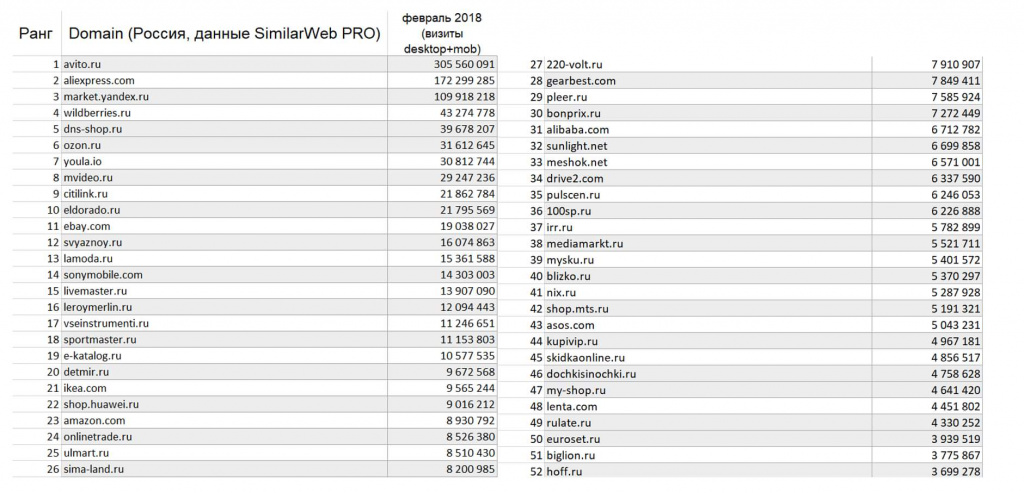1024x493 pixels.
Task: Select the wildberries.ru cell
Action: pyautogui.click(x=98, y=113)
